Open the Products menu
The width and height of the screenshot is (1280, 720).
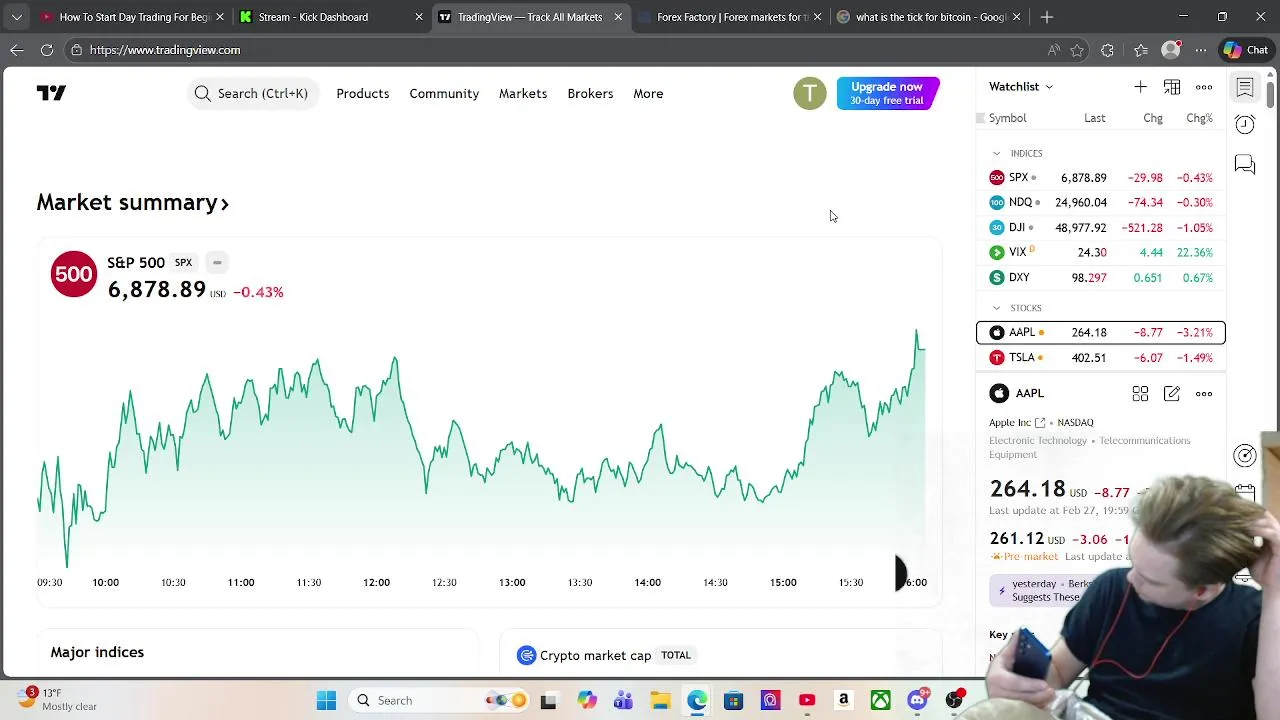(362, 93)
